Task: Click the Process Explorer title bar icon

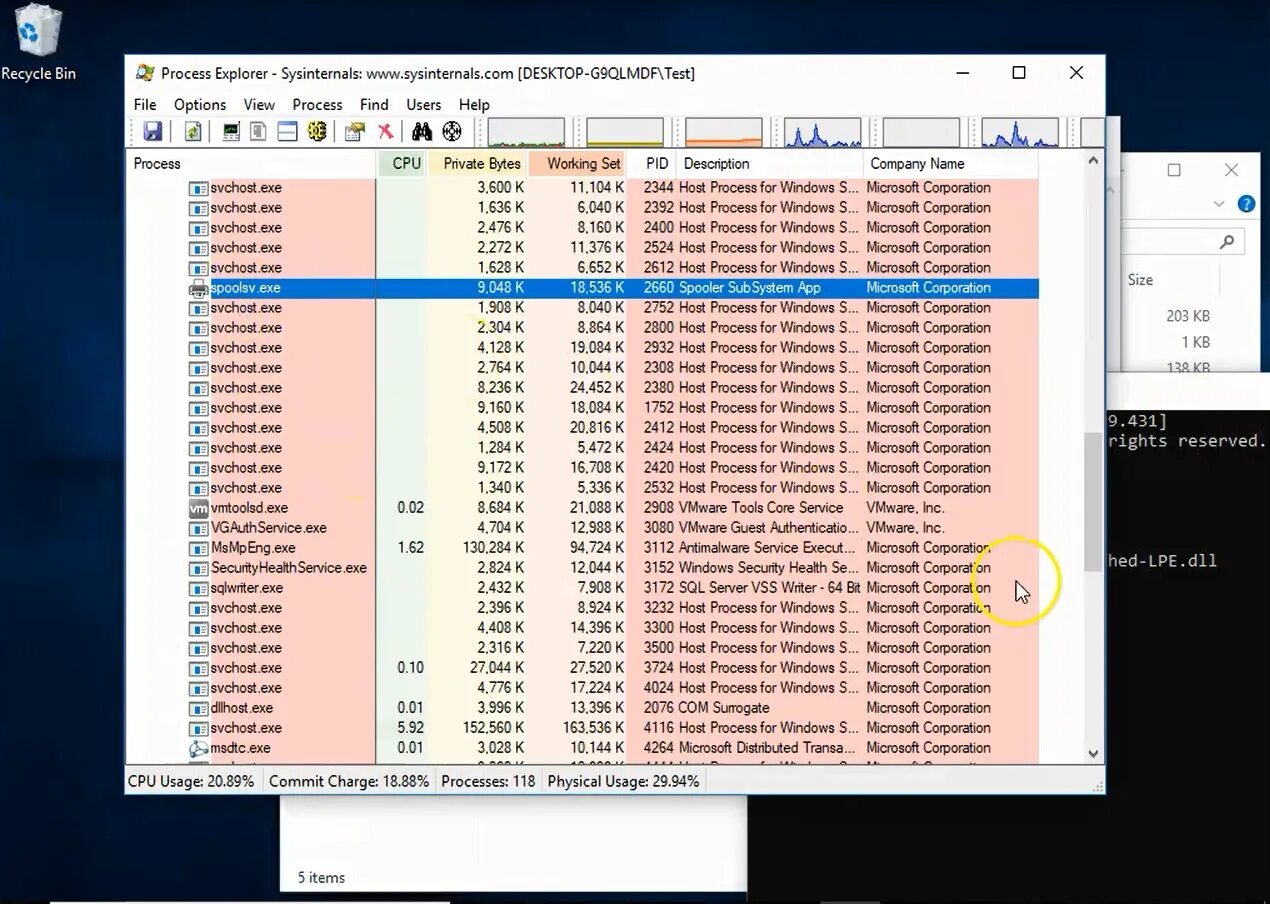Action: coord(146,73)
